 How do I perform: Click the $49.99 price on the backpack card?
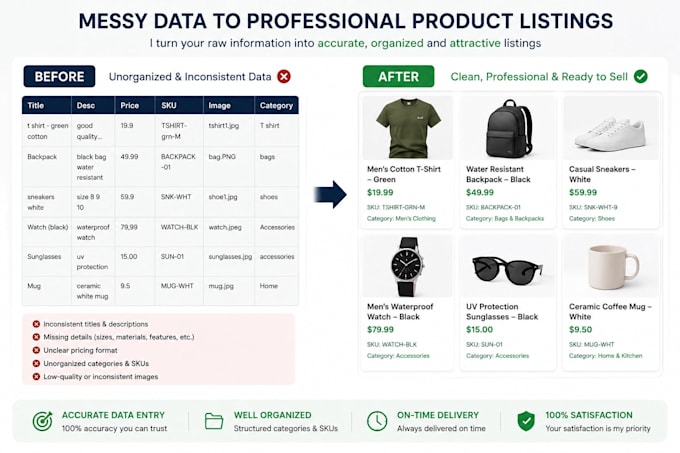[x=480, y=192]
